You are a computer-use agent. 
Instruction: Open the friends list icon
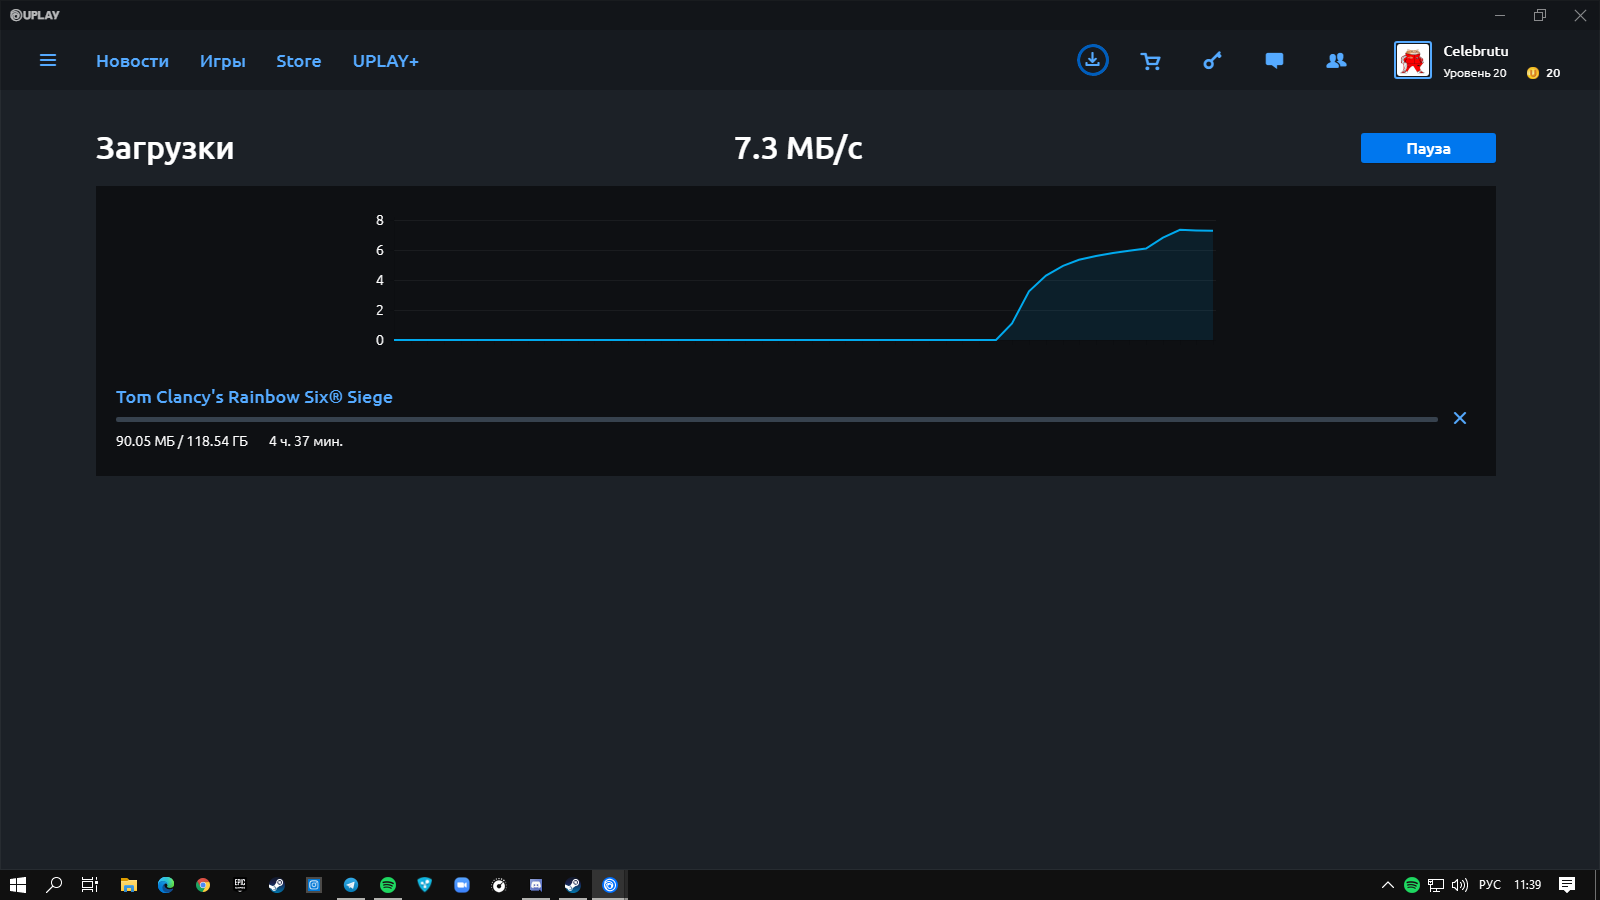click(1336, 61)
